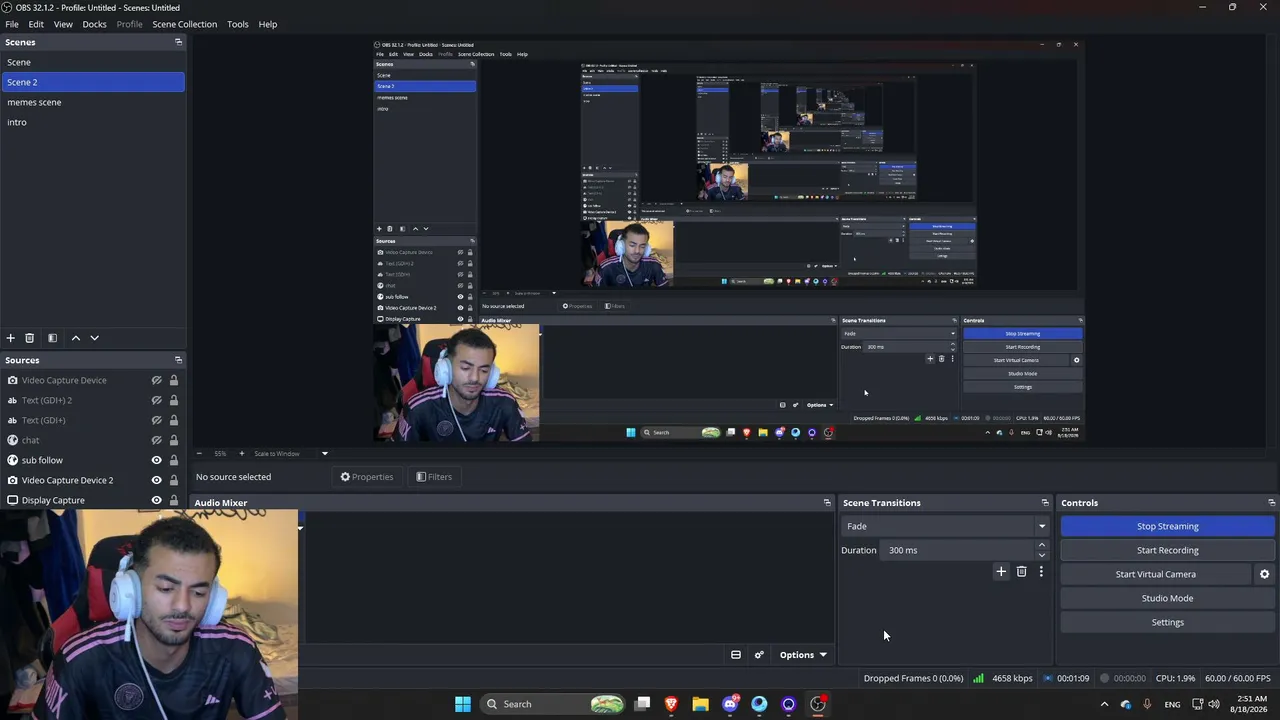Show Text (GDI+) source
The height and width of the screenshot is (720, 1280).
156,420
